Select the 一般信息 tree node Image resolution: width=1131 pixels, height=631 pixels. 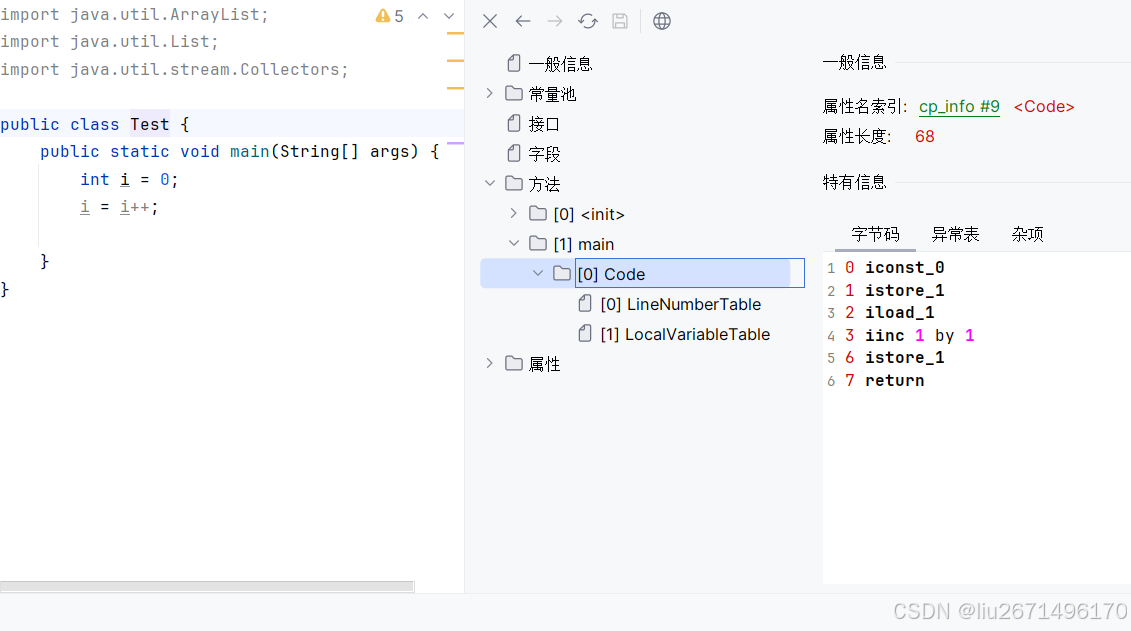pyautogui.click(x=560, y=64)
